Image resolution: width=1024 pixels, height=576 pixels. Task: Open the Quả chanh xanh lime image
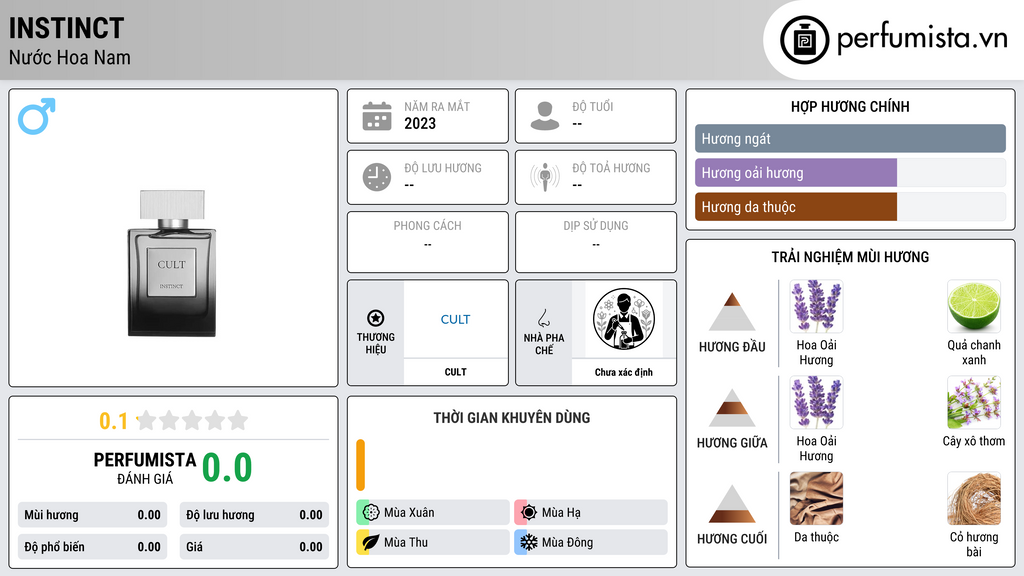[974, 306]
